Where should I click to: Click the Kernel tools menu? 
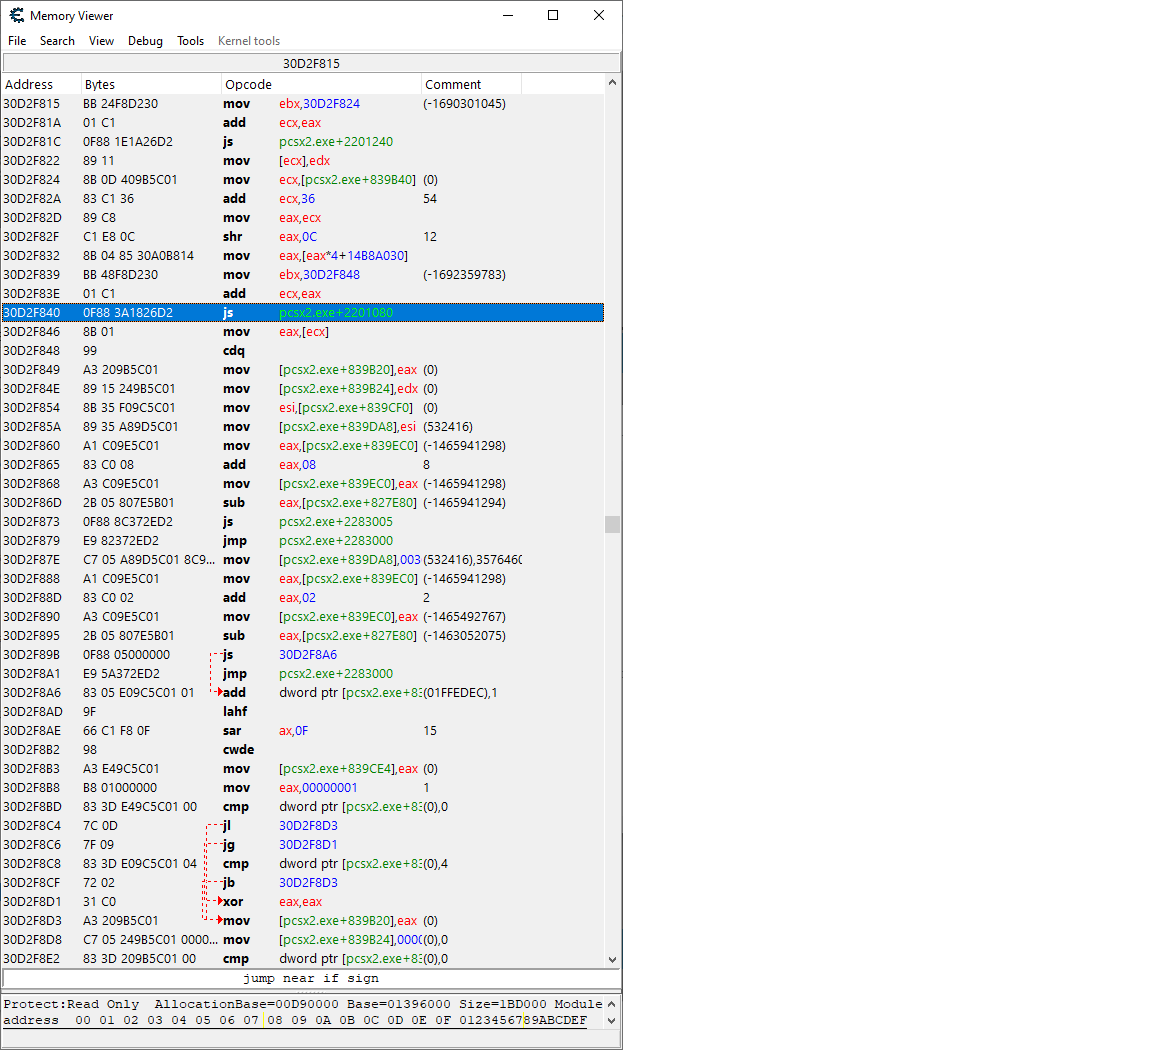point(249,41)
